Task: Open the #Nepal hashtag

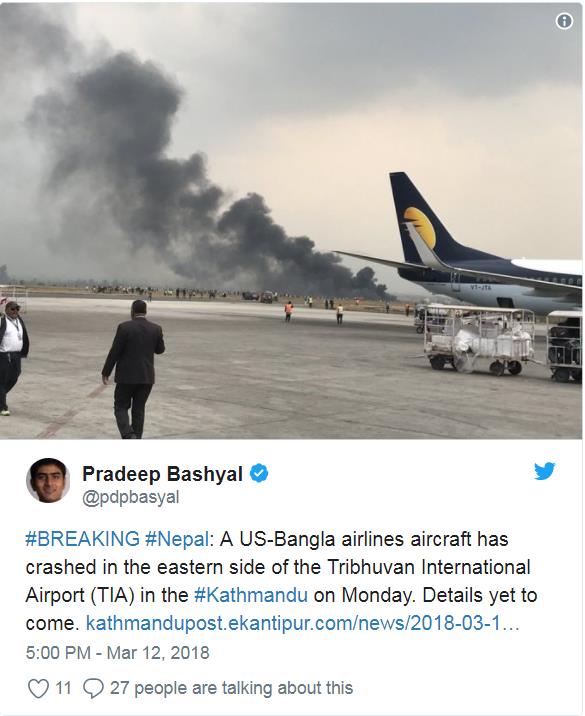Action: point(177,539)
